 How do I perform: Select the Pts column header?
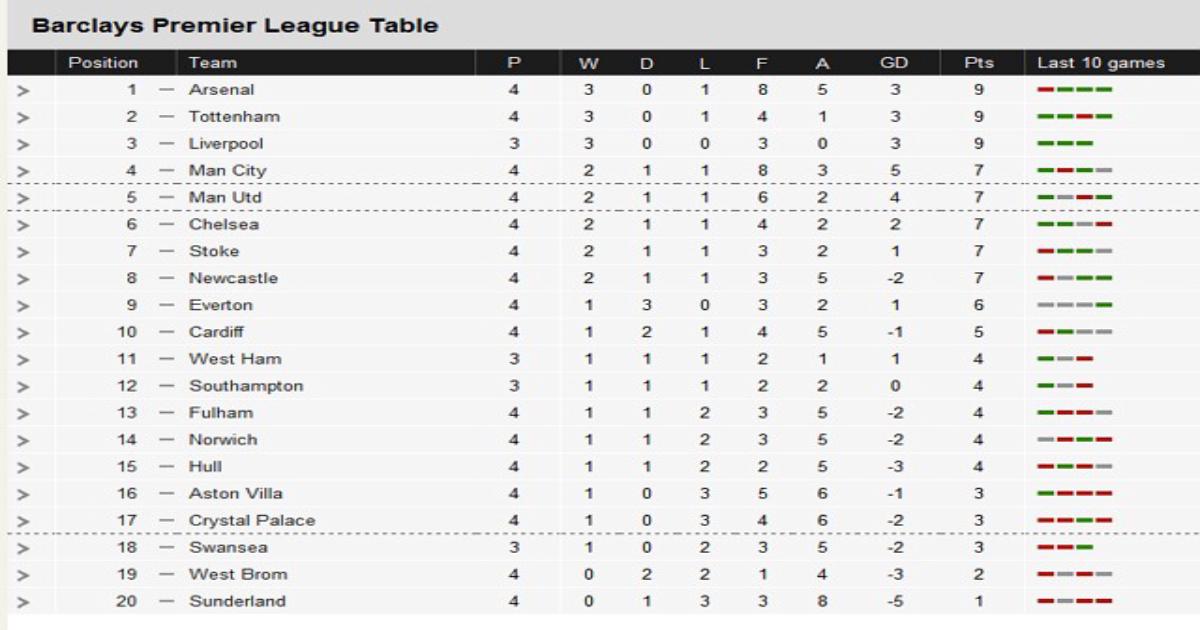tap(979, 63)
